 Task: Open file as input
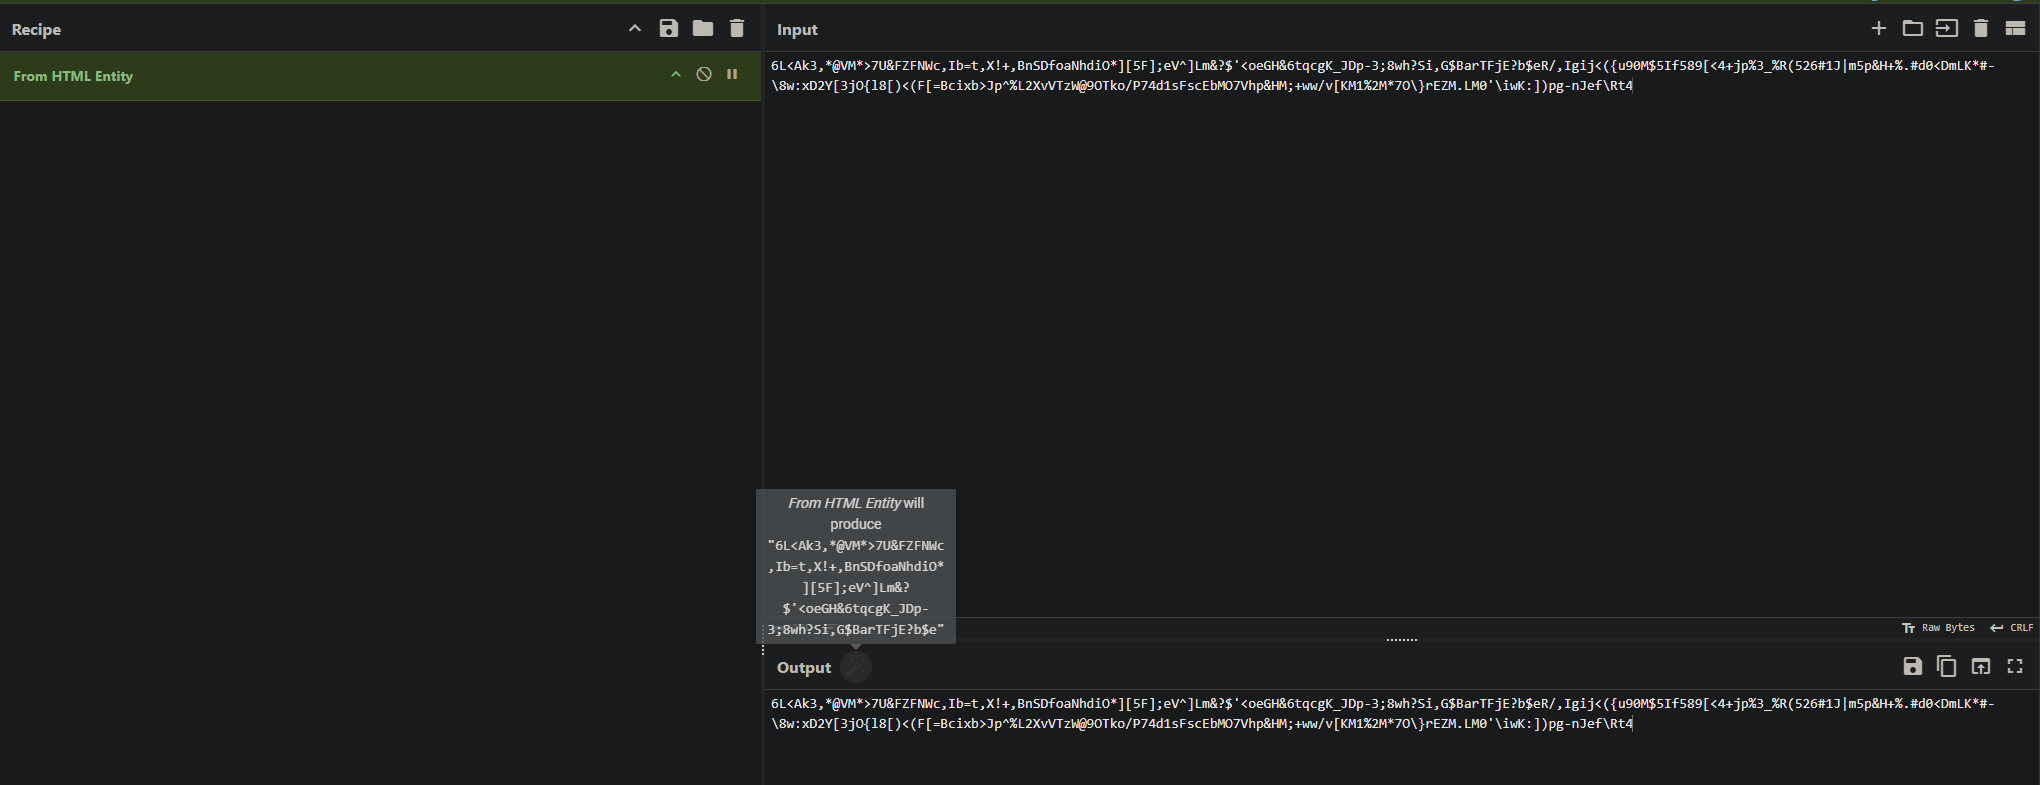click(1947, 29)
